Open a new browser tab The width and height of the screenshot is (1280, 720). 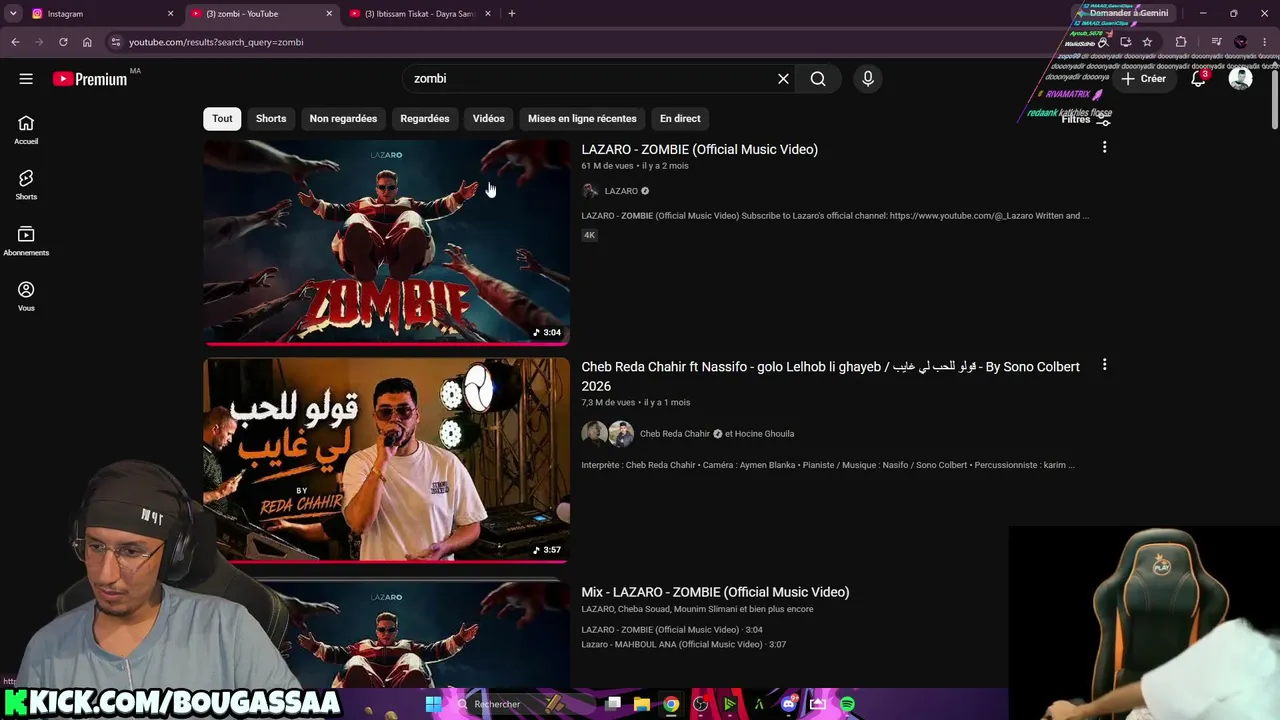click(x=512, y=14)
